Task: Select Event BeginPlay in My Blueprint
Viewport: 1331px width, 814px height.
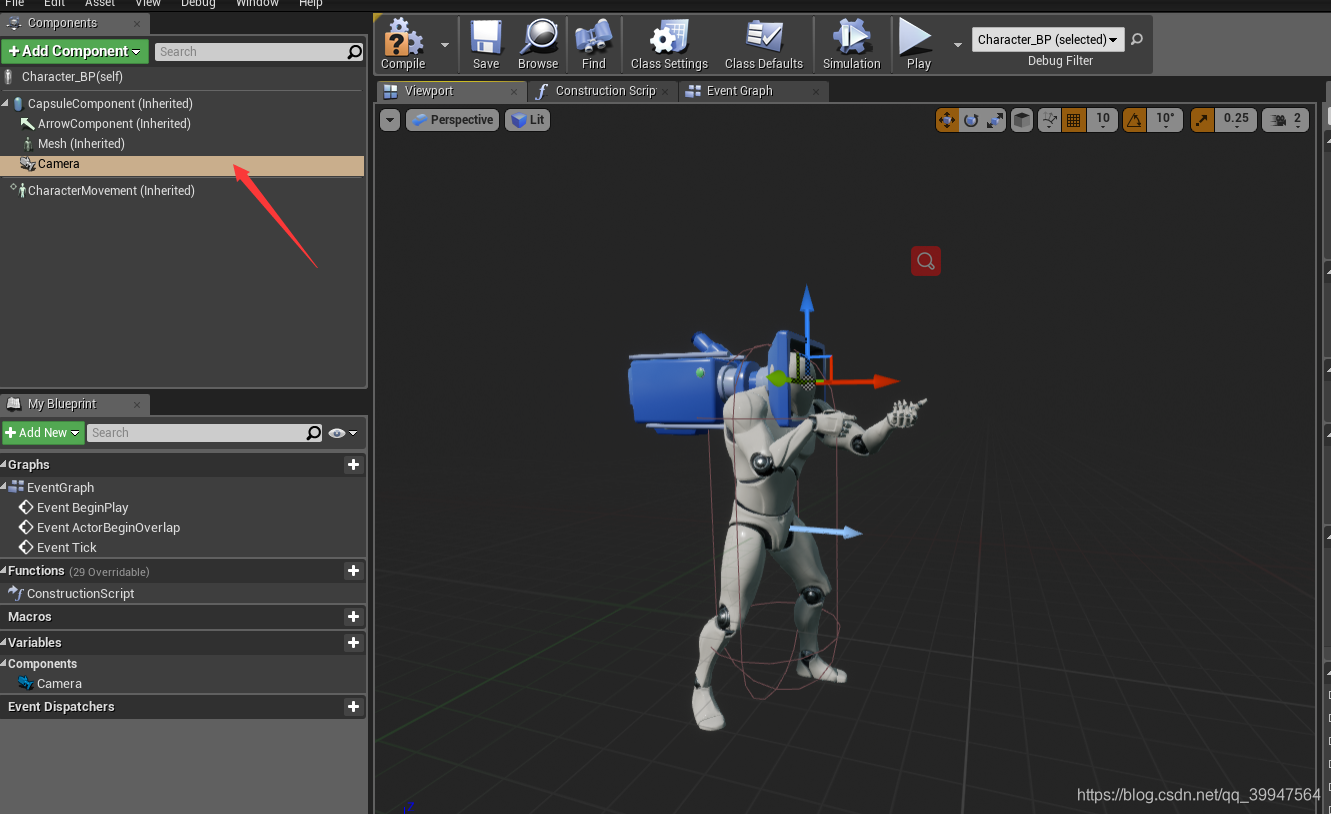Action: click(83, 508)
